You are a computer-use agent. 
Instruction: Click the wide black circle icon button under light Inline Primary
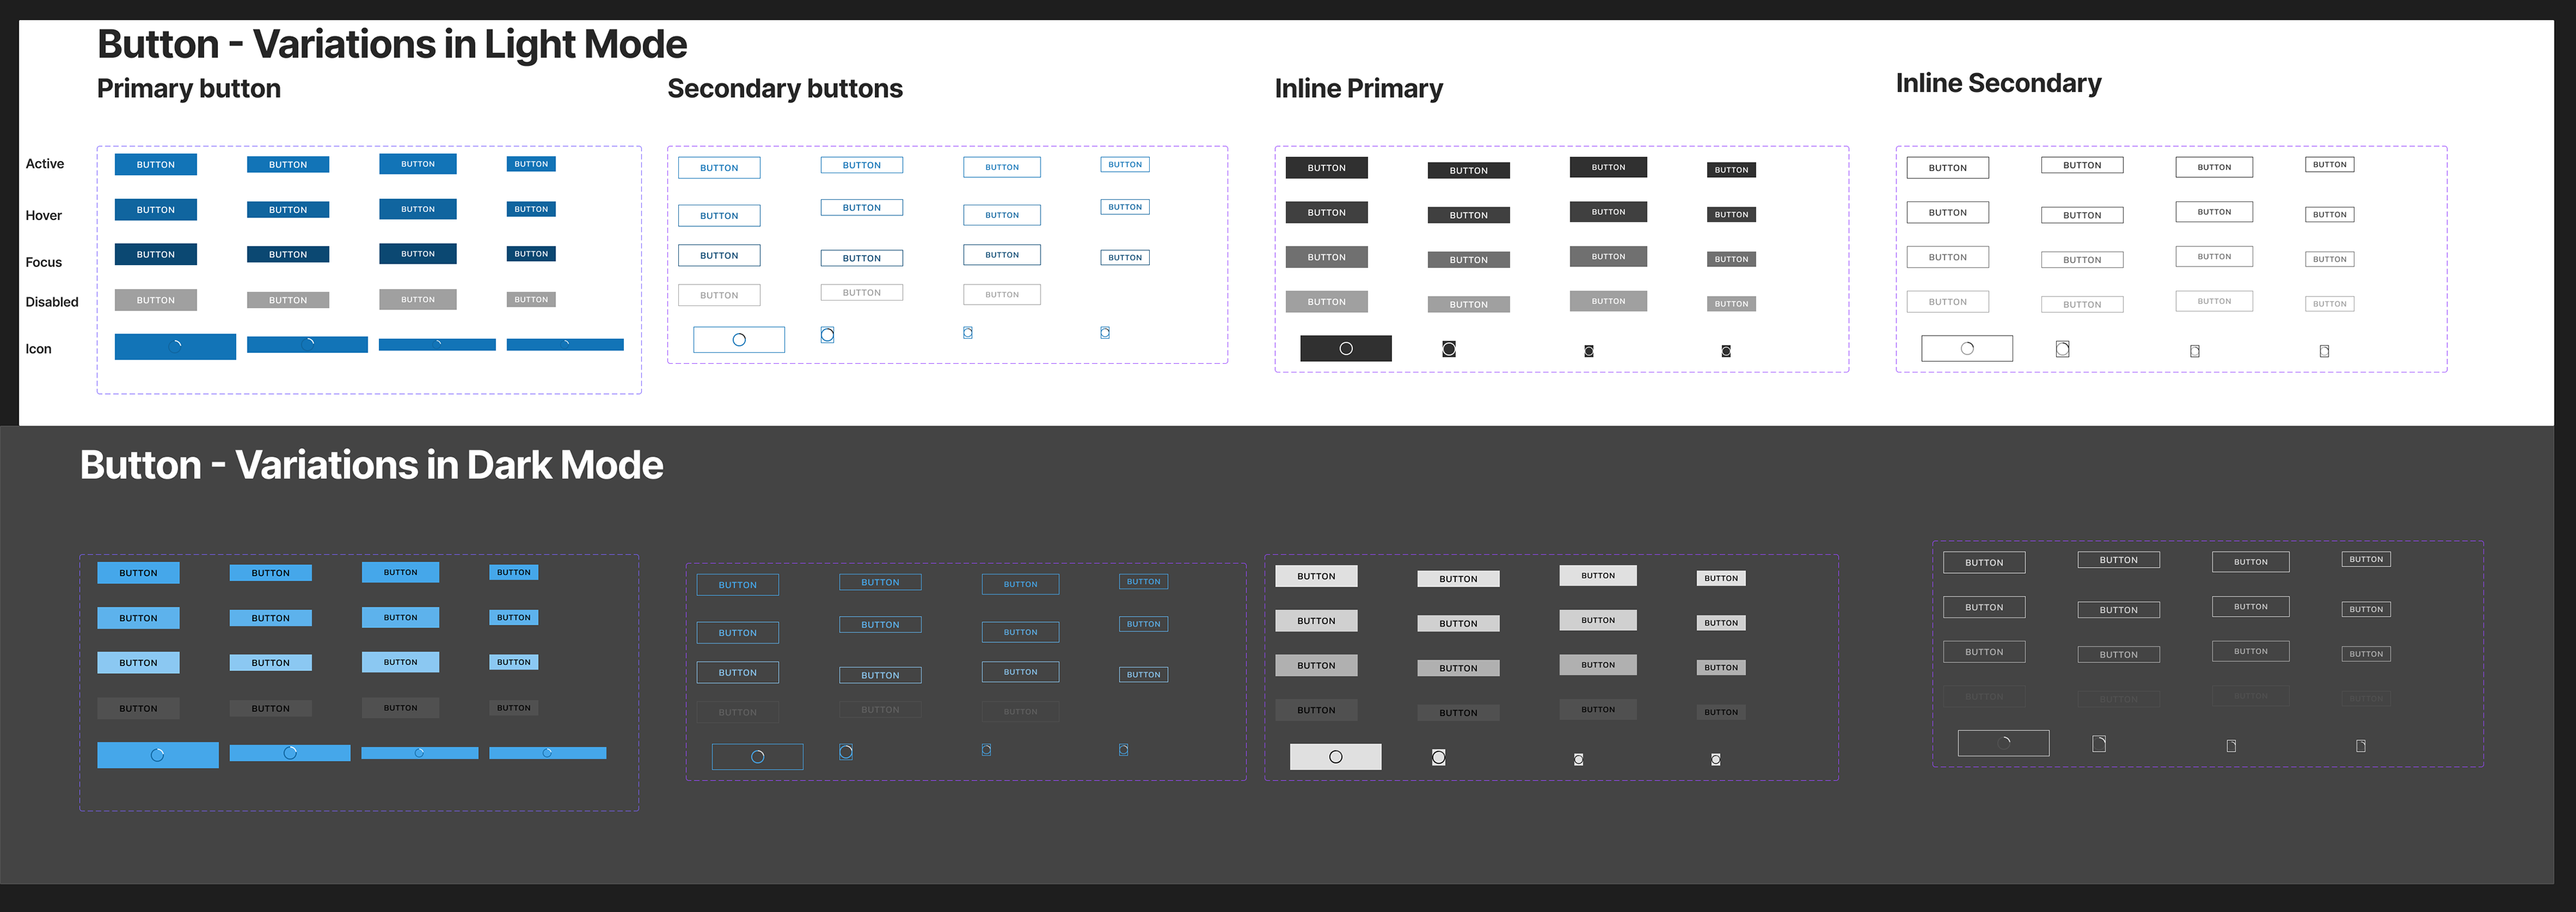click(1345, 348)
